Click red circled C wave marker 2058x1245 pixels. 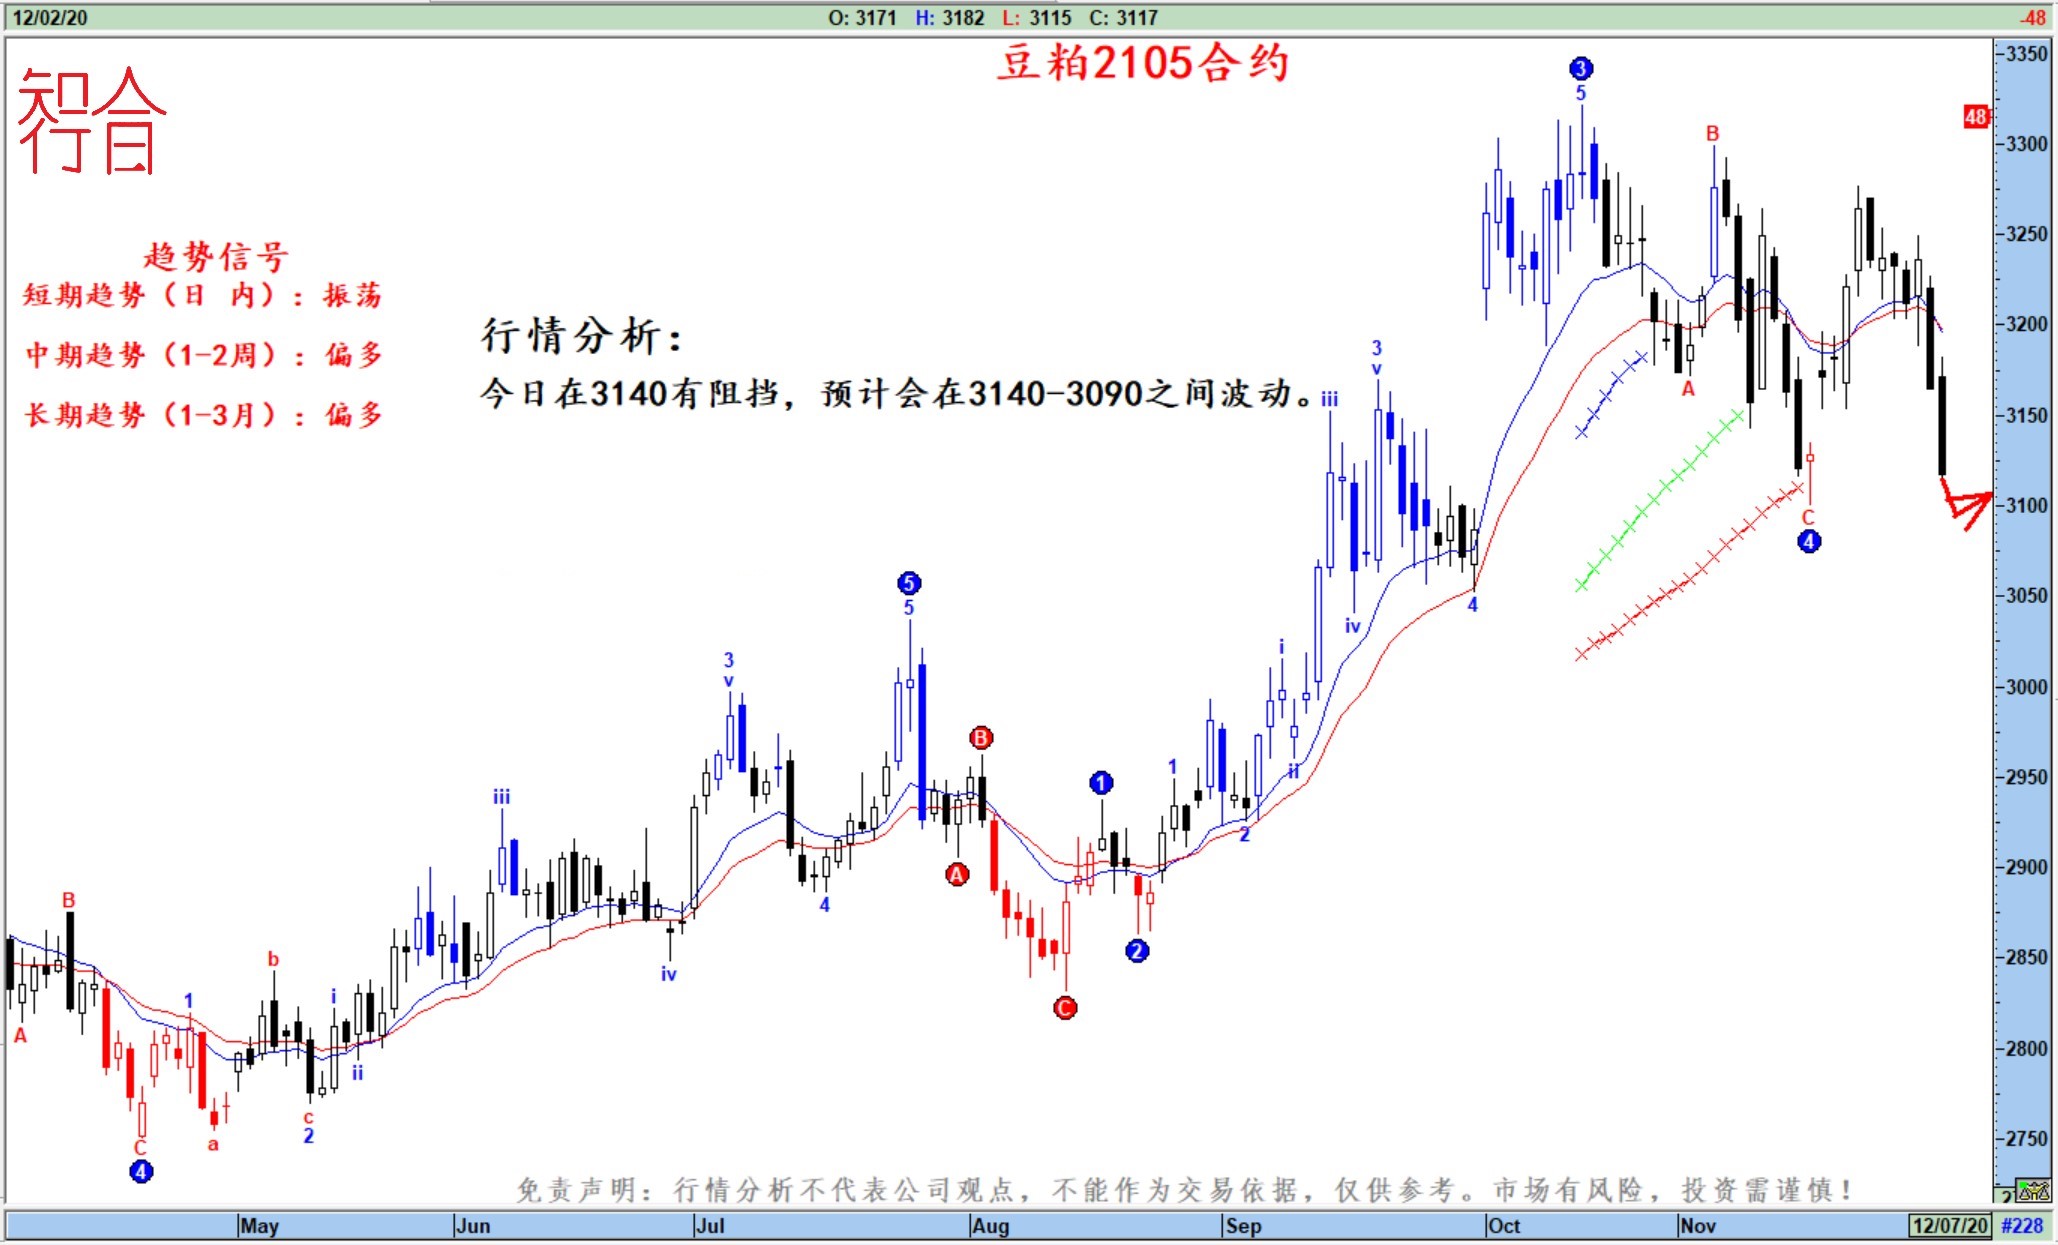point(1065,1008)
